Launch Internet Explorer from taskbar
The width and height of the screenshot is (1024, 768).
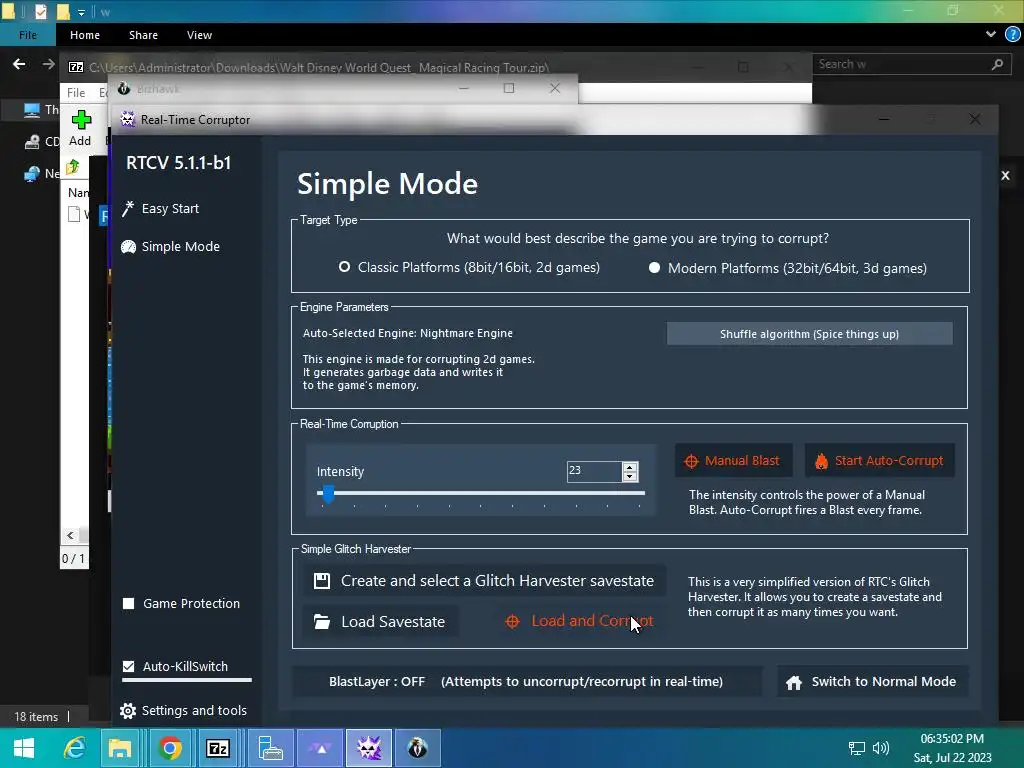74,748
